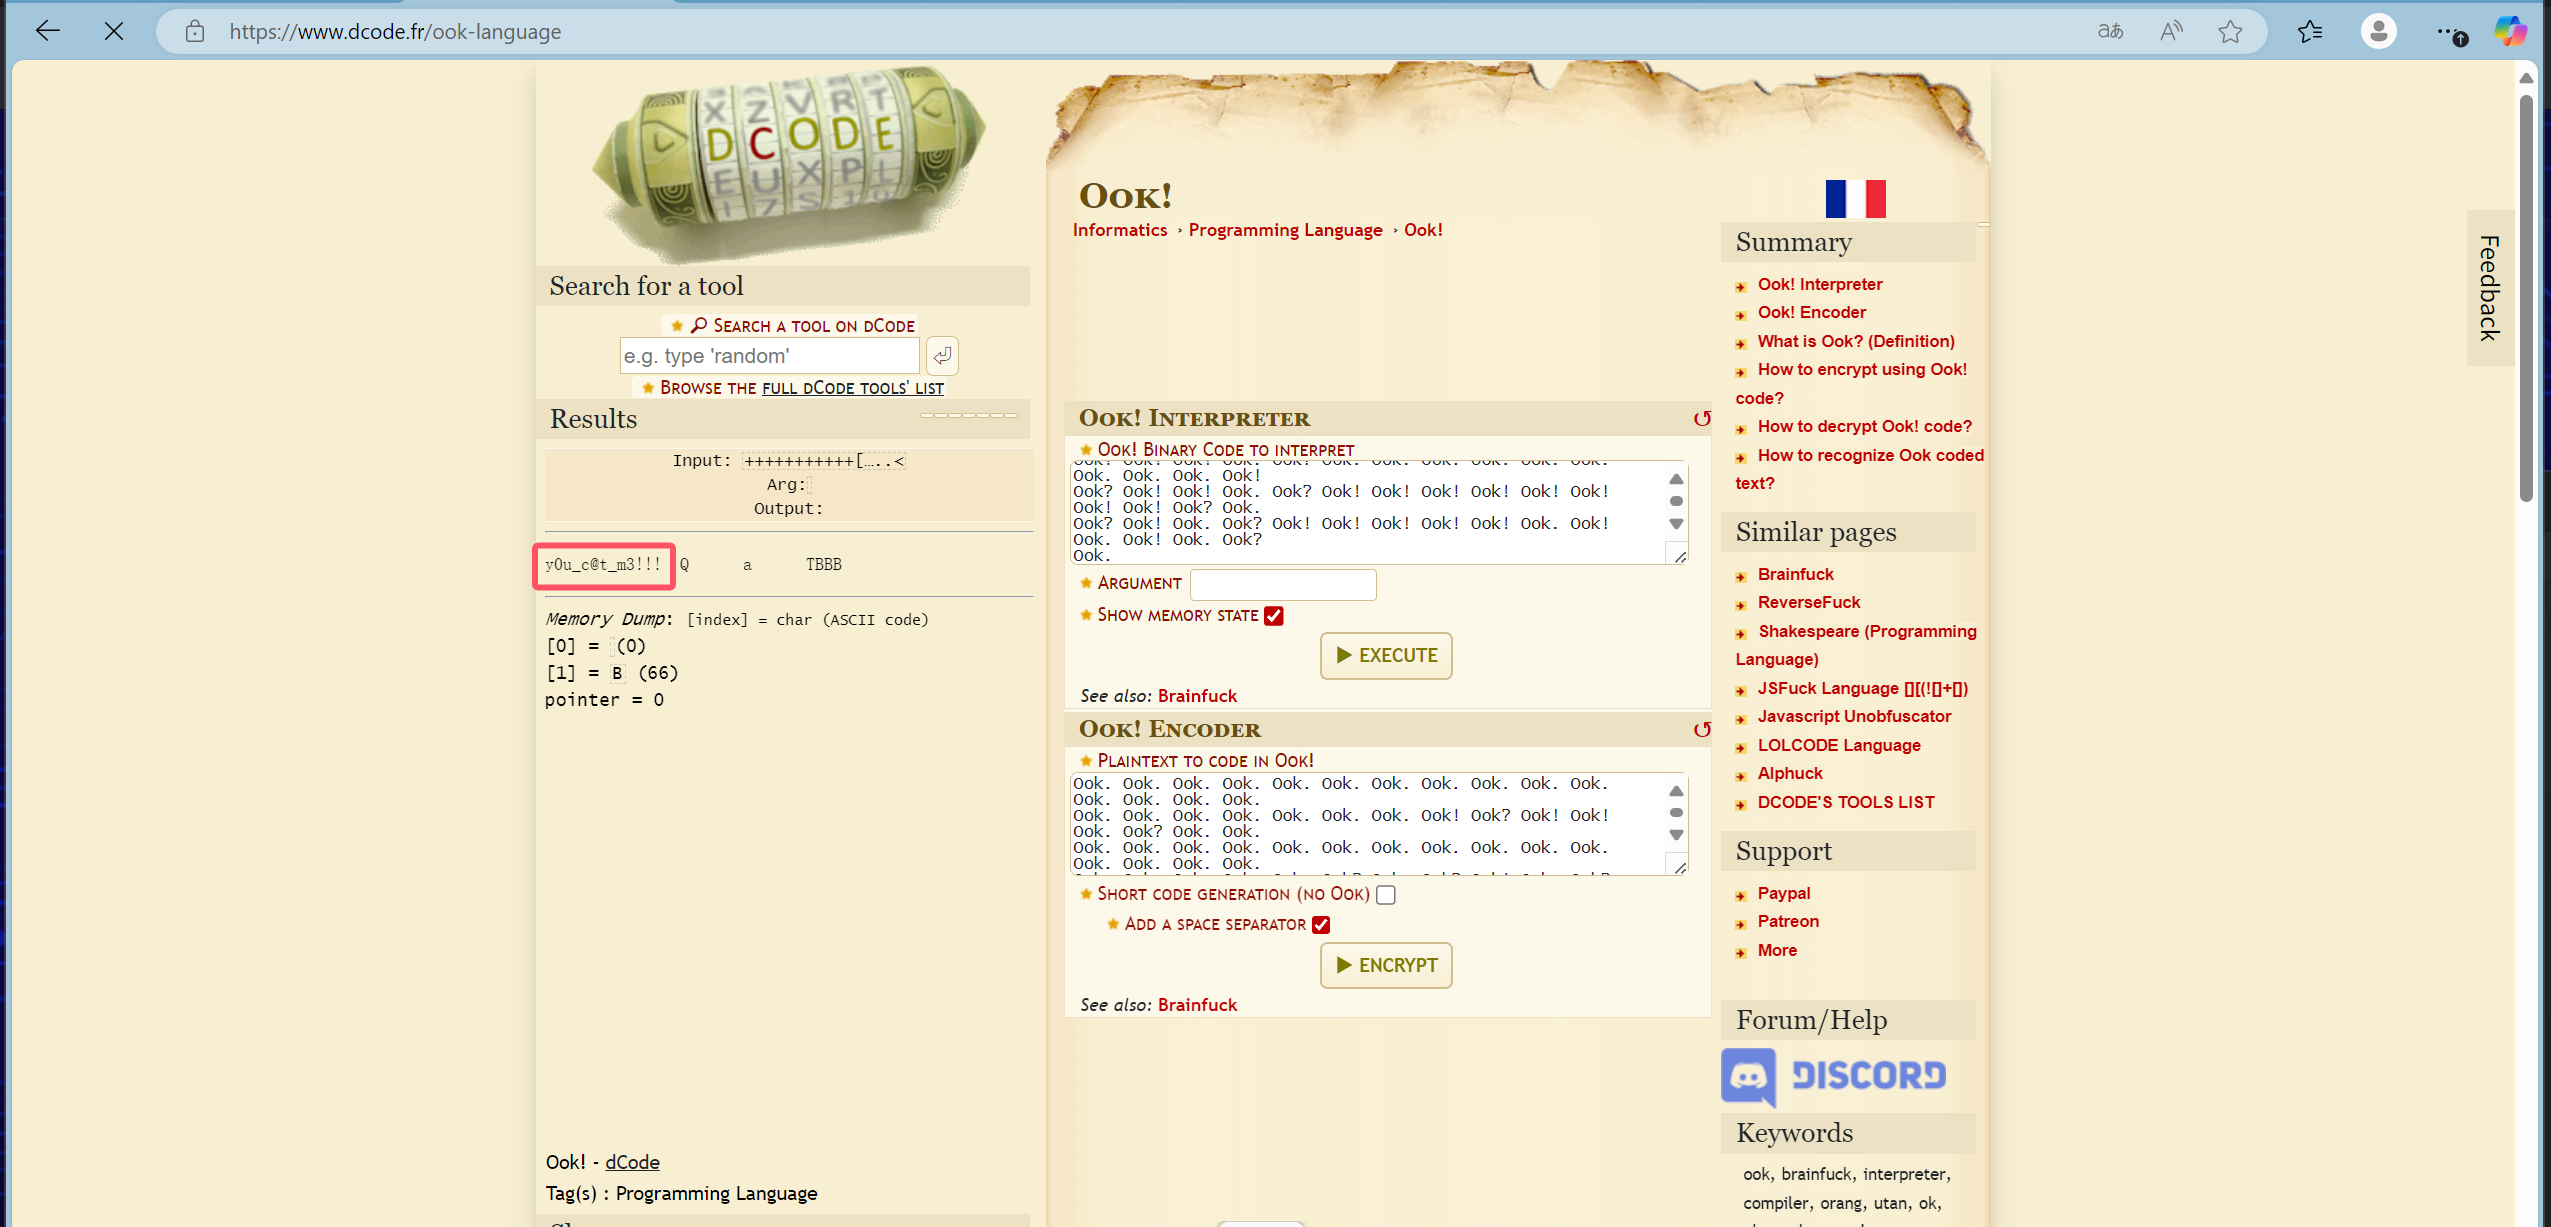Click the search submit enter icon
The width and height of the screenshot is (2551, 1227).
(x=942, y=356)
